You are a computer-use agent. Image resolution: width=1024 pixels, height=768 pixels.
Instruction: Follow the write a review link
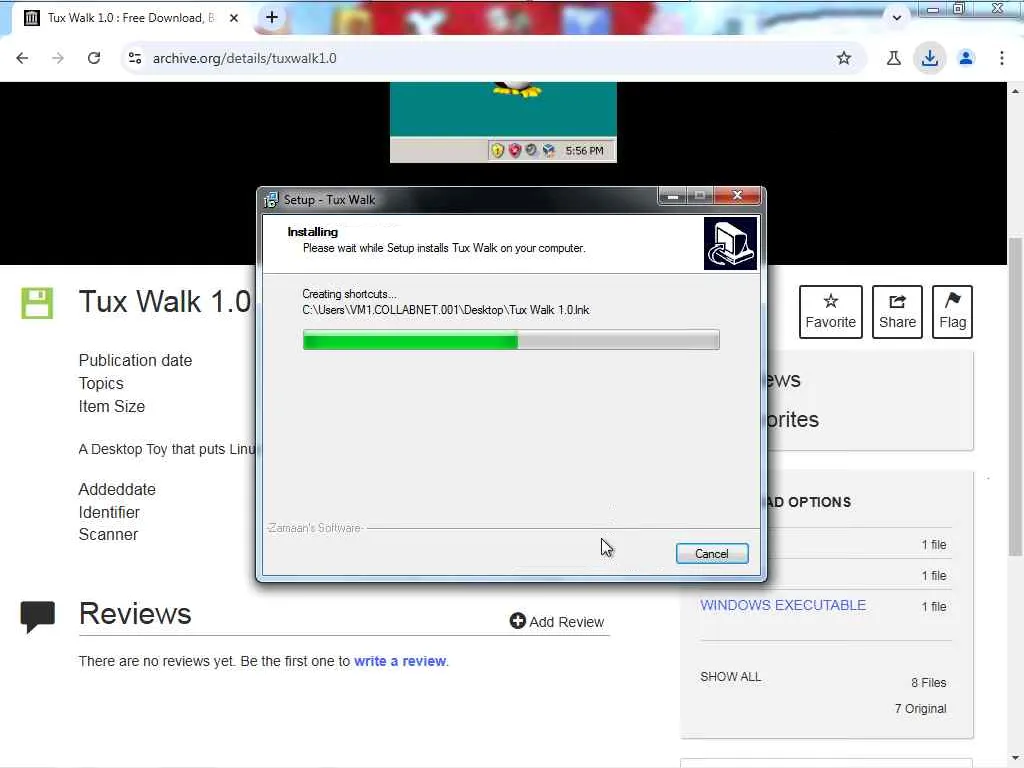(400, 662)
